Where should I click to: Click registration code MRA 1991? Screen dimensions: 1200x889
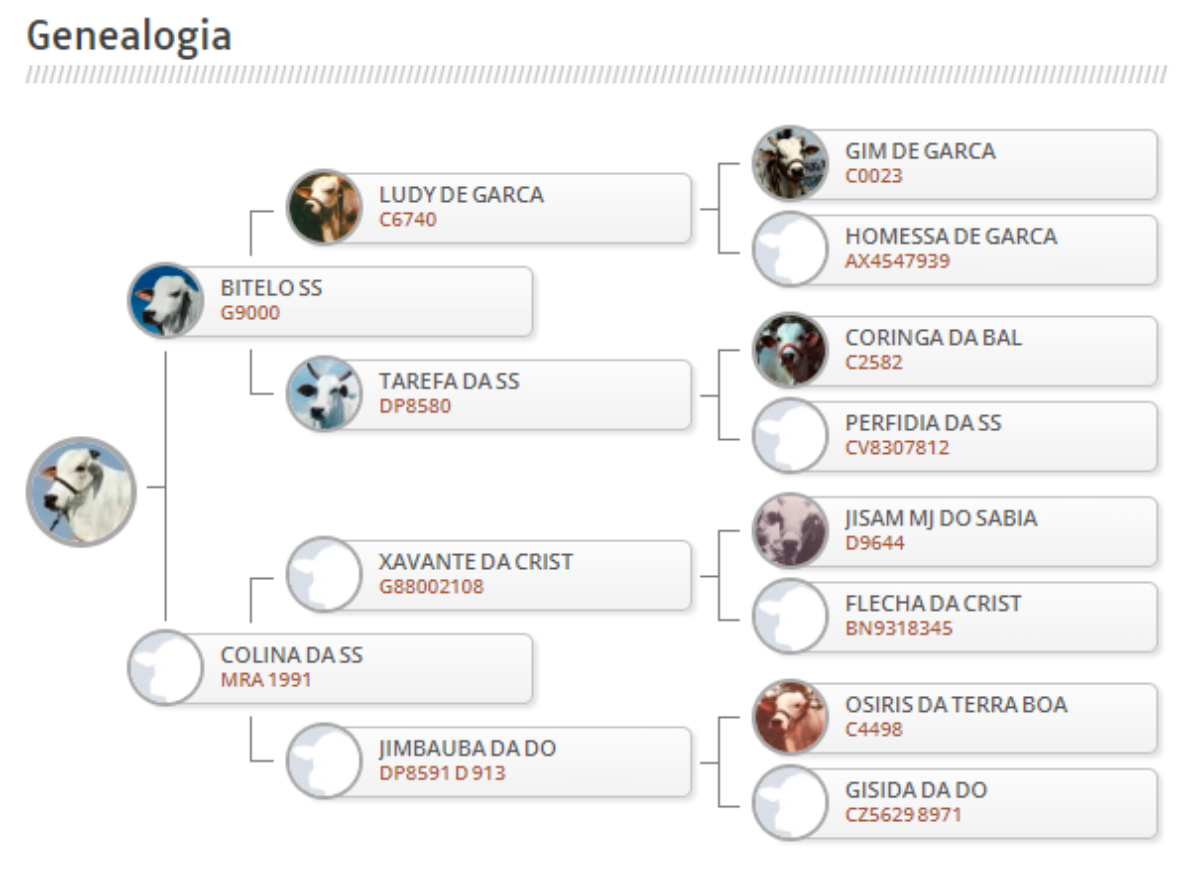[x=266, y=680]
